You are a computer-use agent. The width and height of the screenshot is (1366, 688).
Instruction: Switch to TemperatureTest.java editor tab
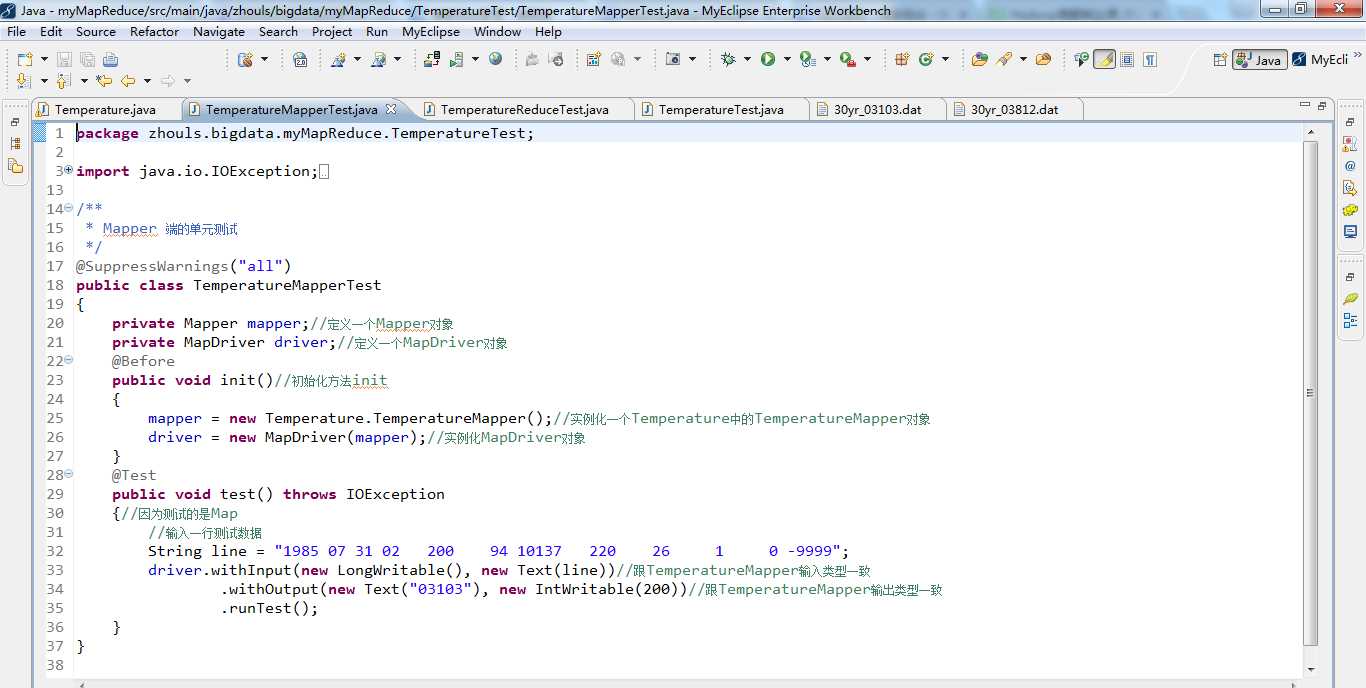pos(720,109)
